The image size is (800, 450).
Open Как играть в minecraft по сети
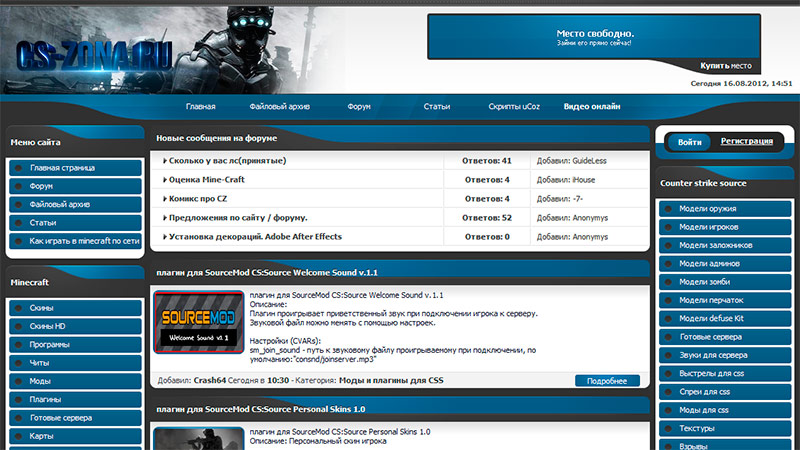[x=75, y=241]
